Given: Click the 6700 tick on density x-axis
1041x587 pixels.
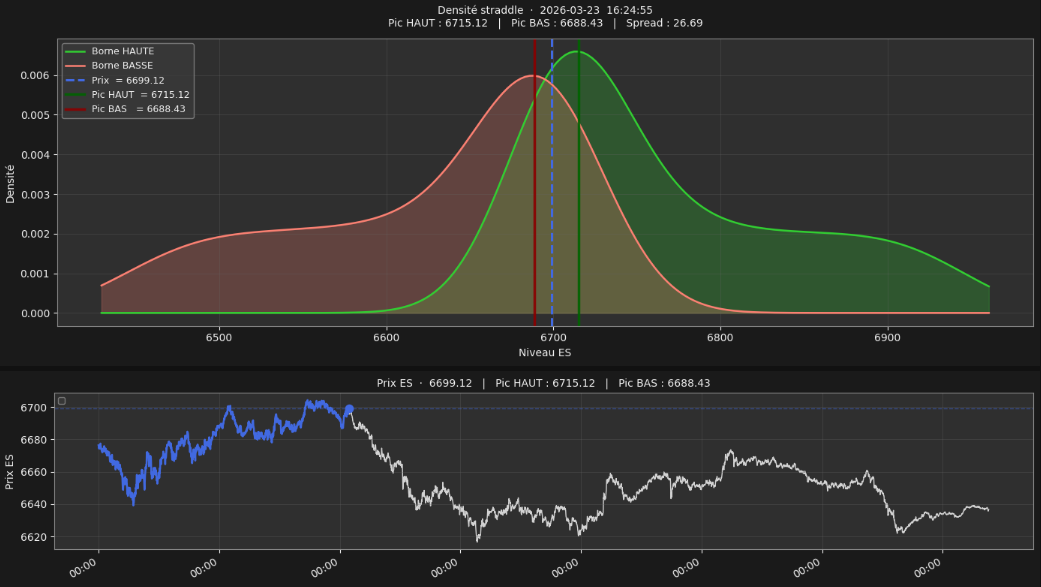Looking at the screenshot, I should (552, 338).
